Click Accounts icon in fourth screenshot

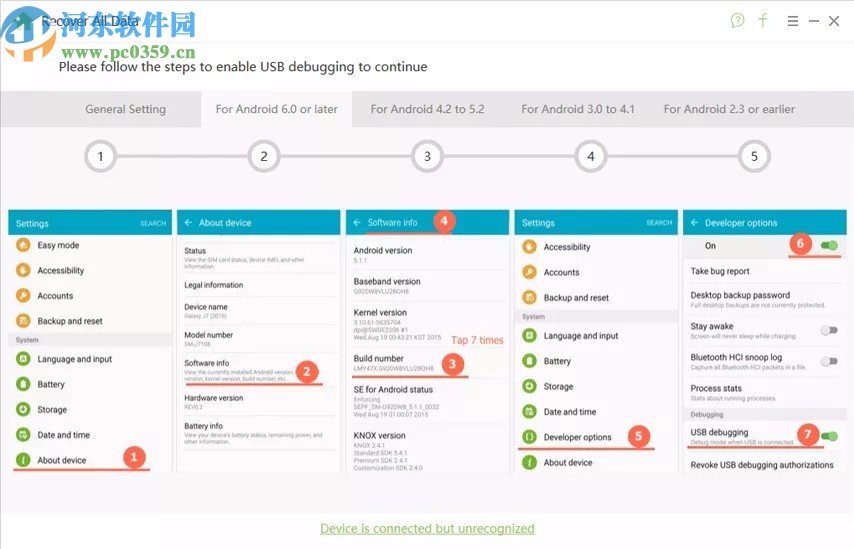click(x=529, y=272)
